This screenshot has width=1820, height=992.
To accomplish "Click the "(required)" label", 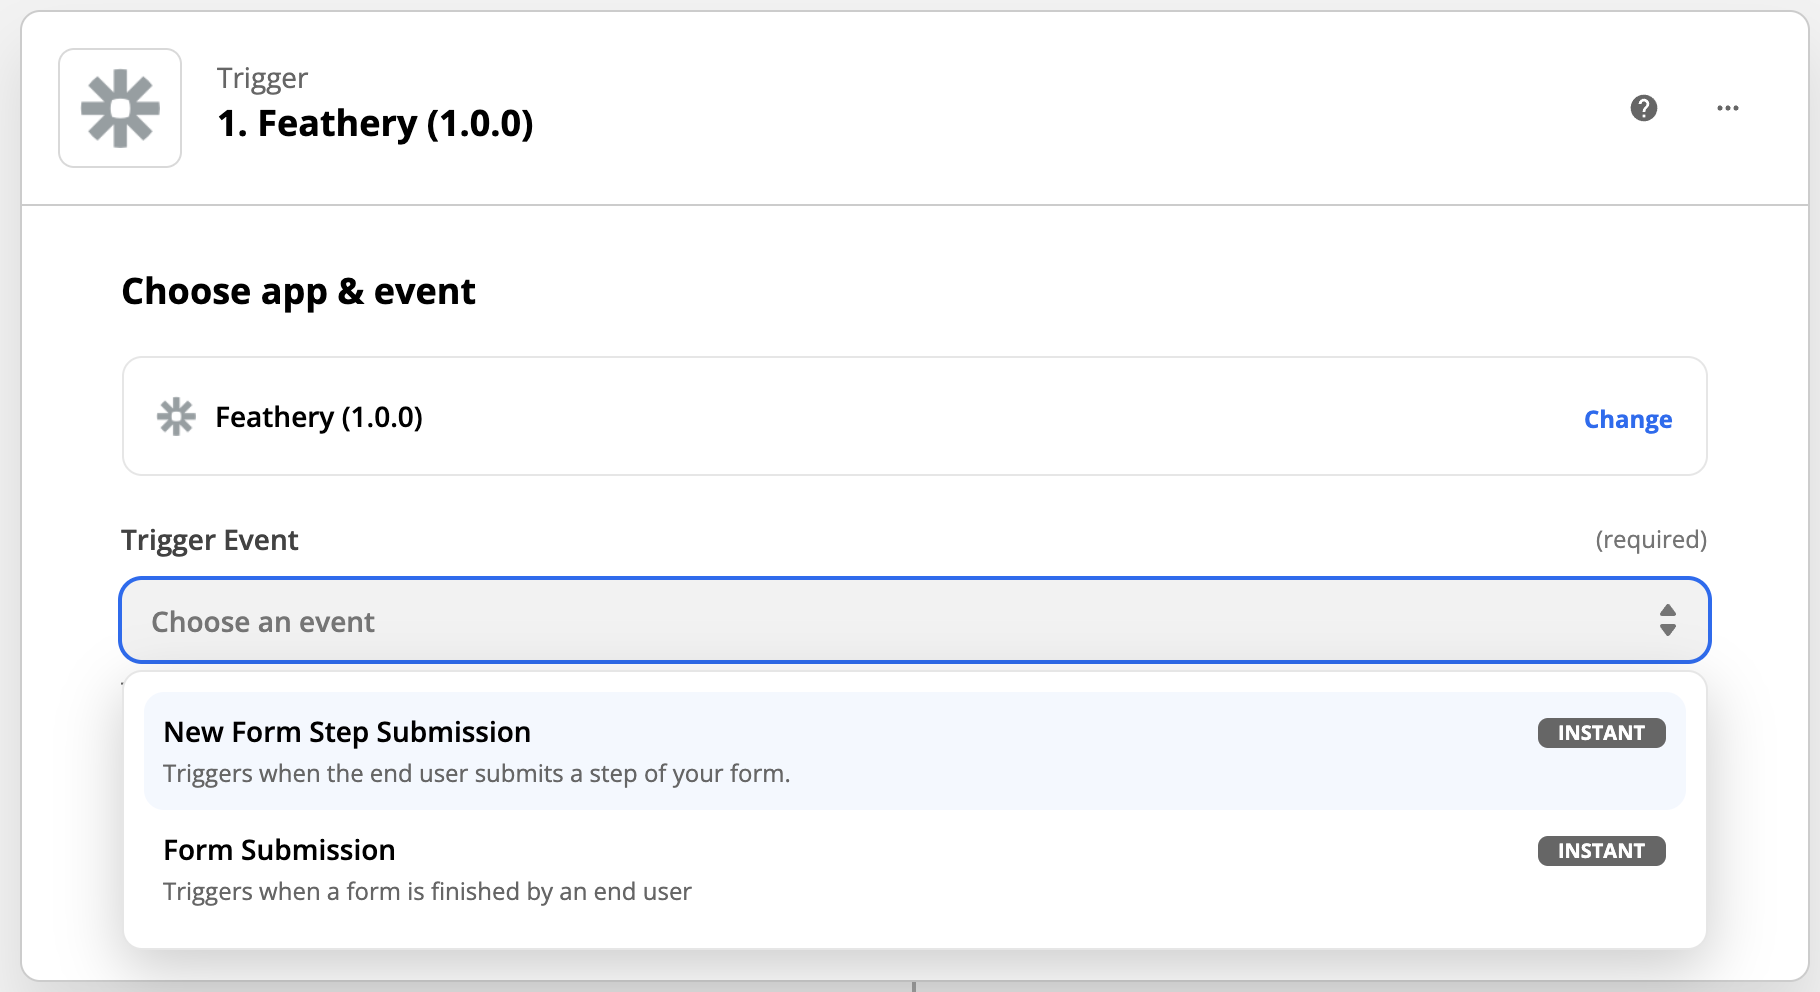I will pos(1650,540).
